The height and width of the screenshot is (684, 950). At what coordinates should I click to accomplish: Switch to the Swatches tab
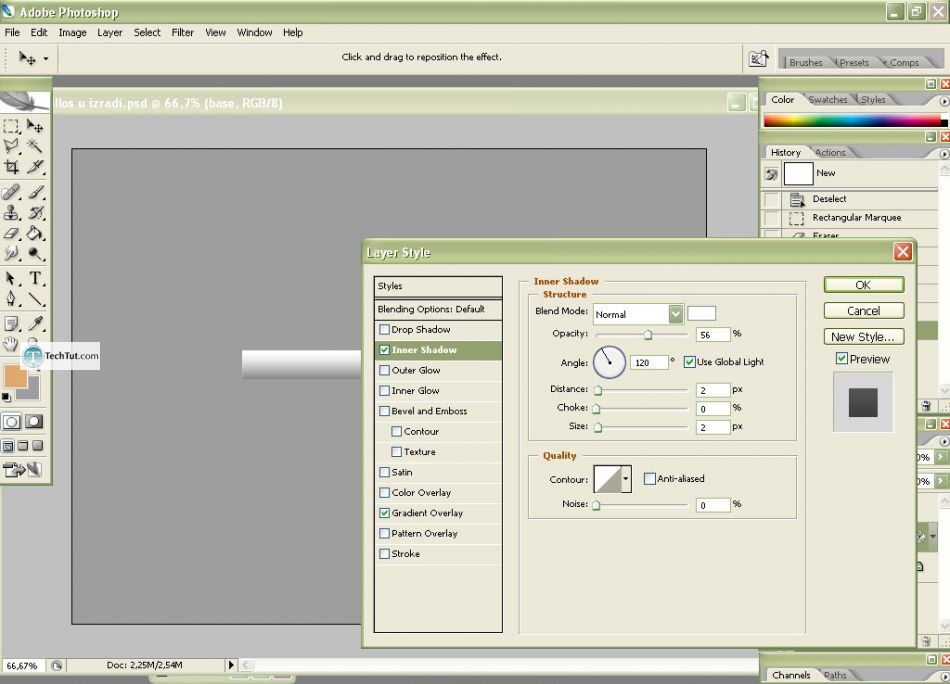pyautogui.click(x=828, y=100)
